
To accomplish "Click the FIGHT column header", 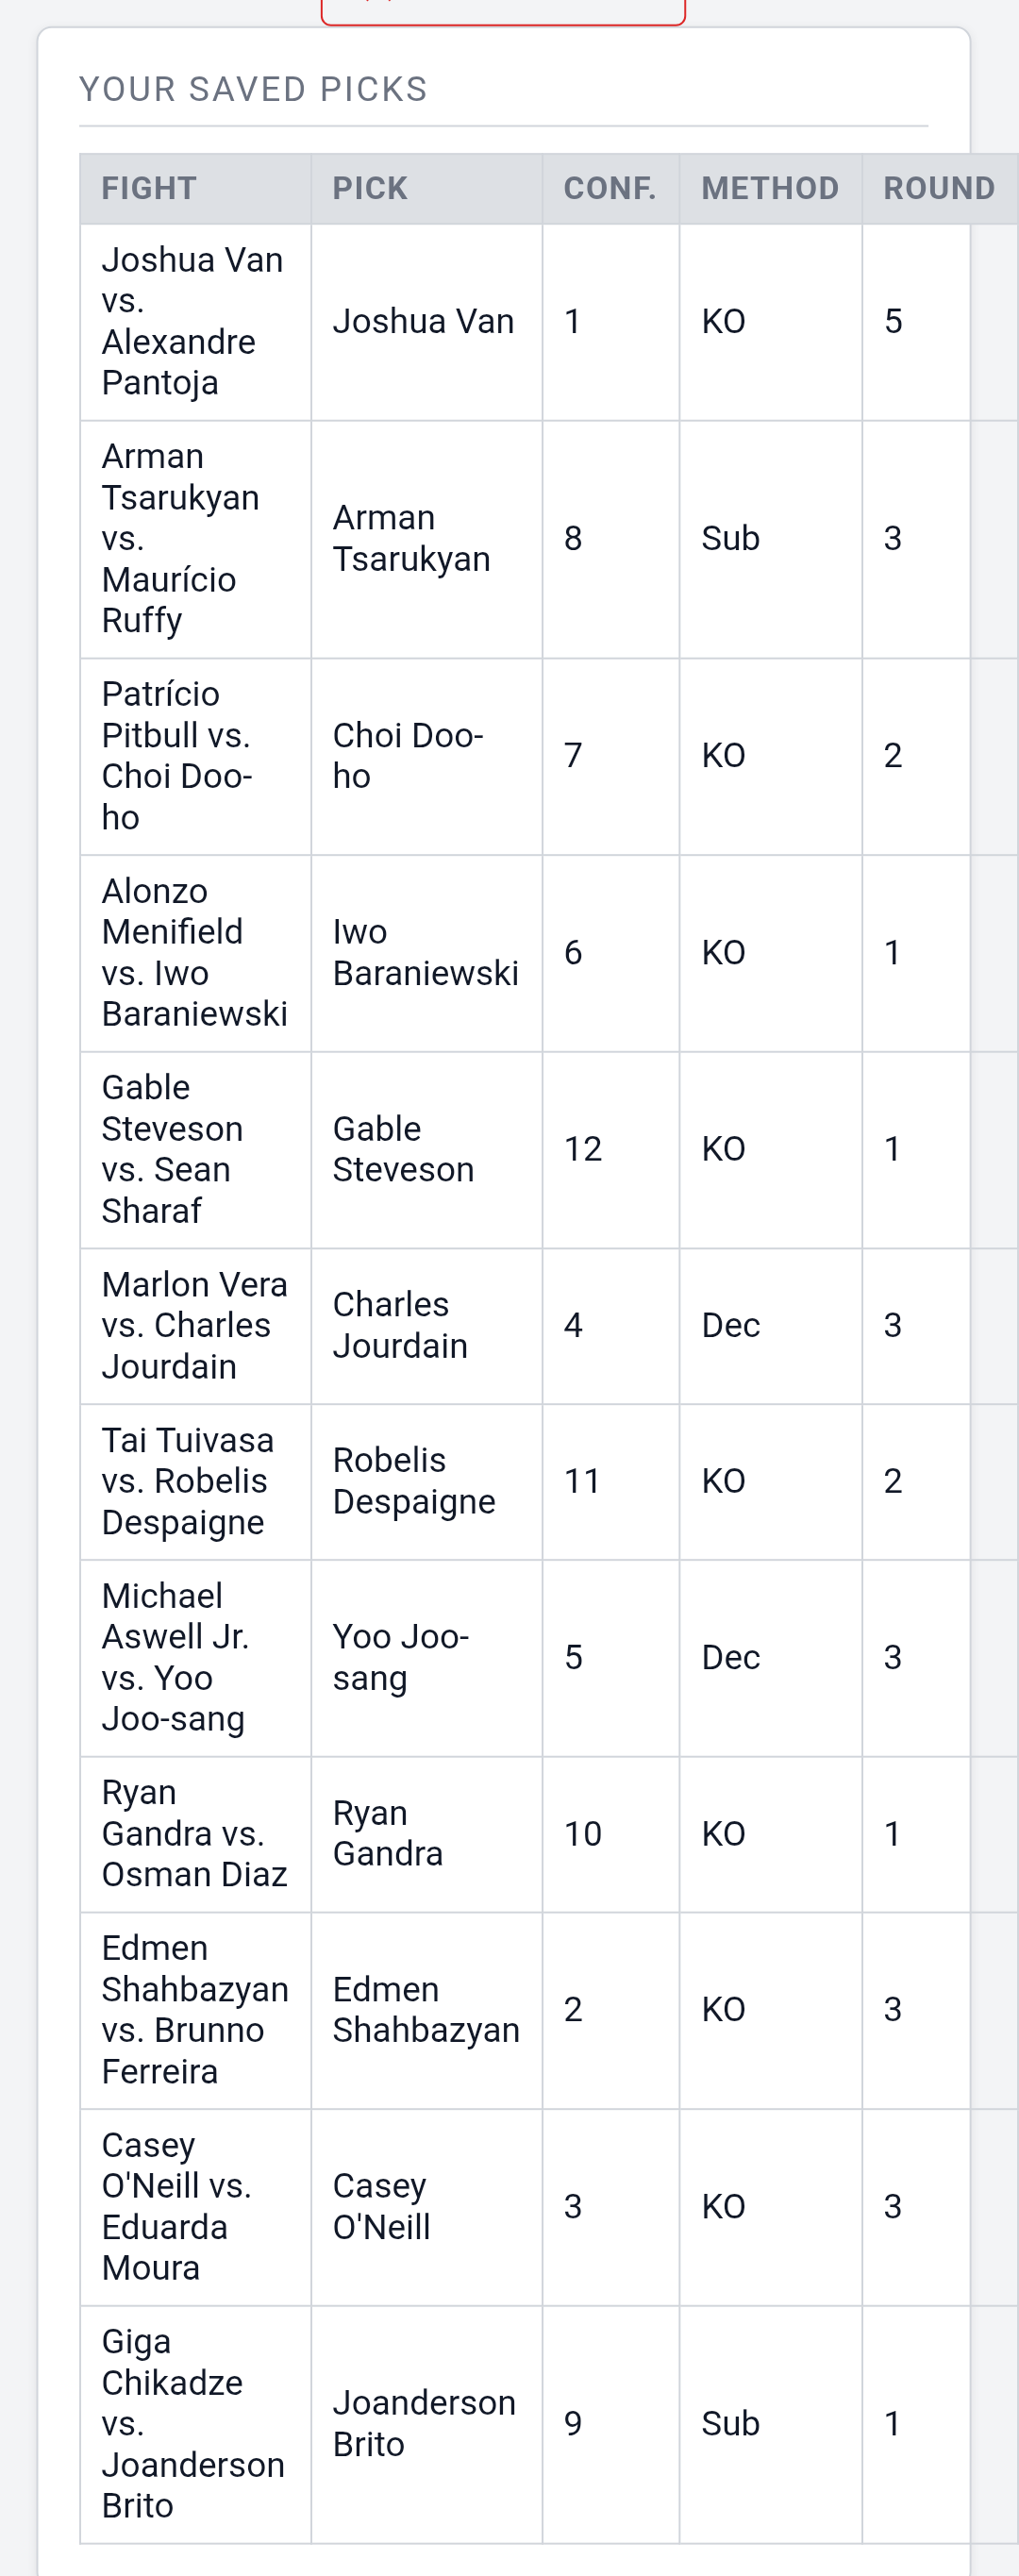I will click(149, 188).
